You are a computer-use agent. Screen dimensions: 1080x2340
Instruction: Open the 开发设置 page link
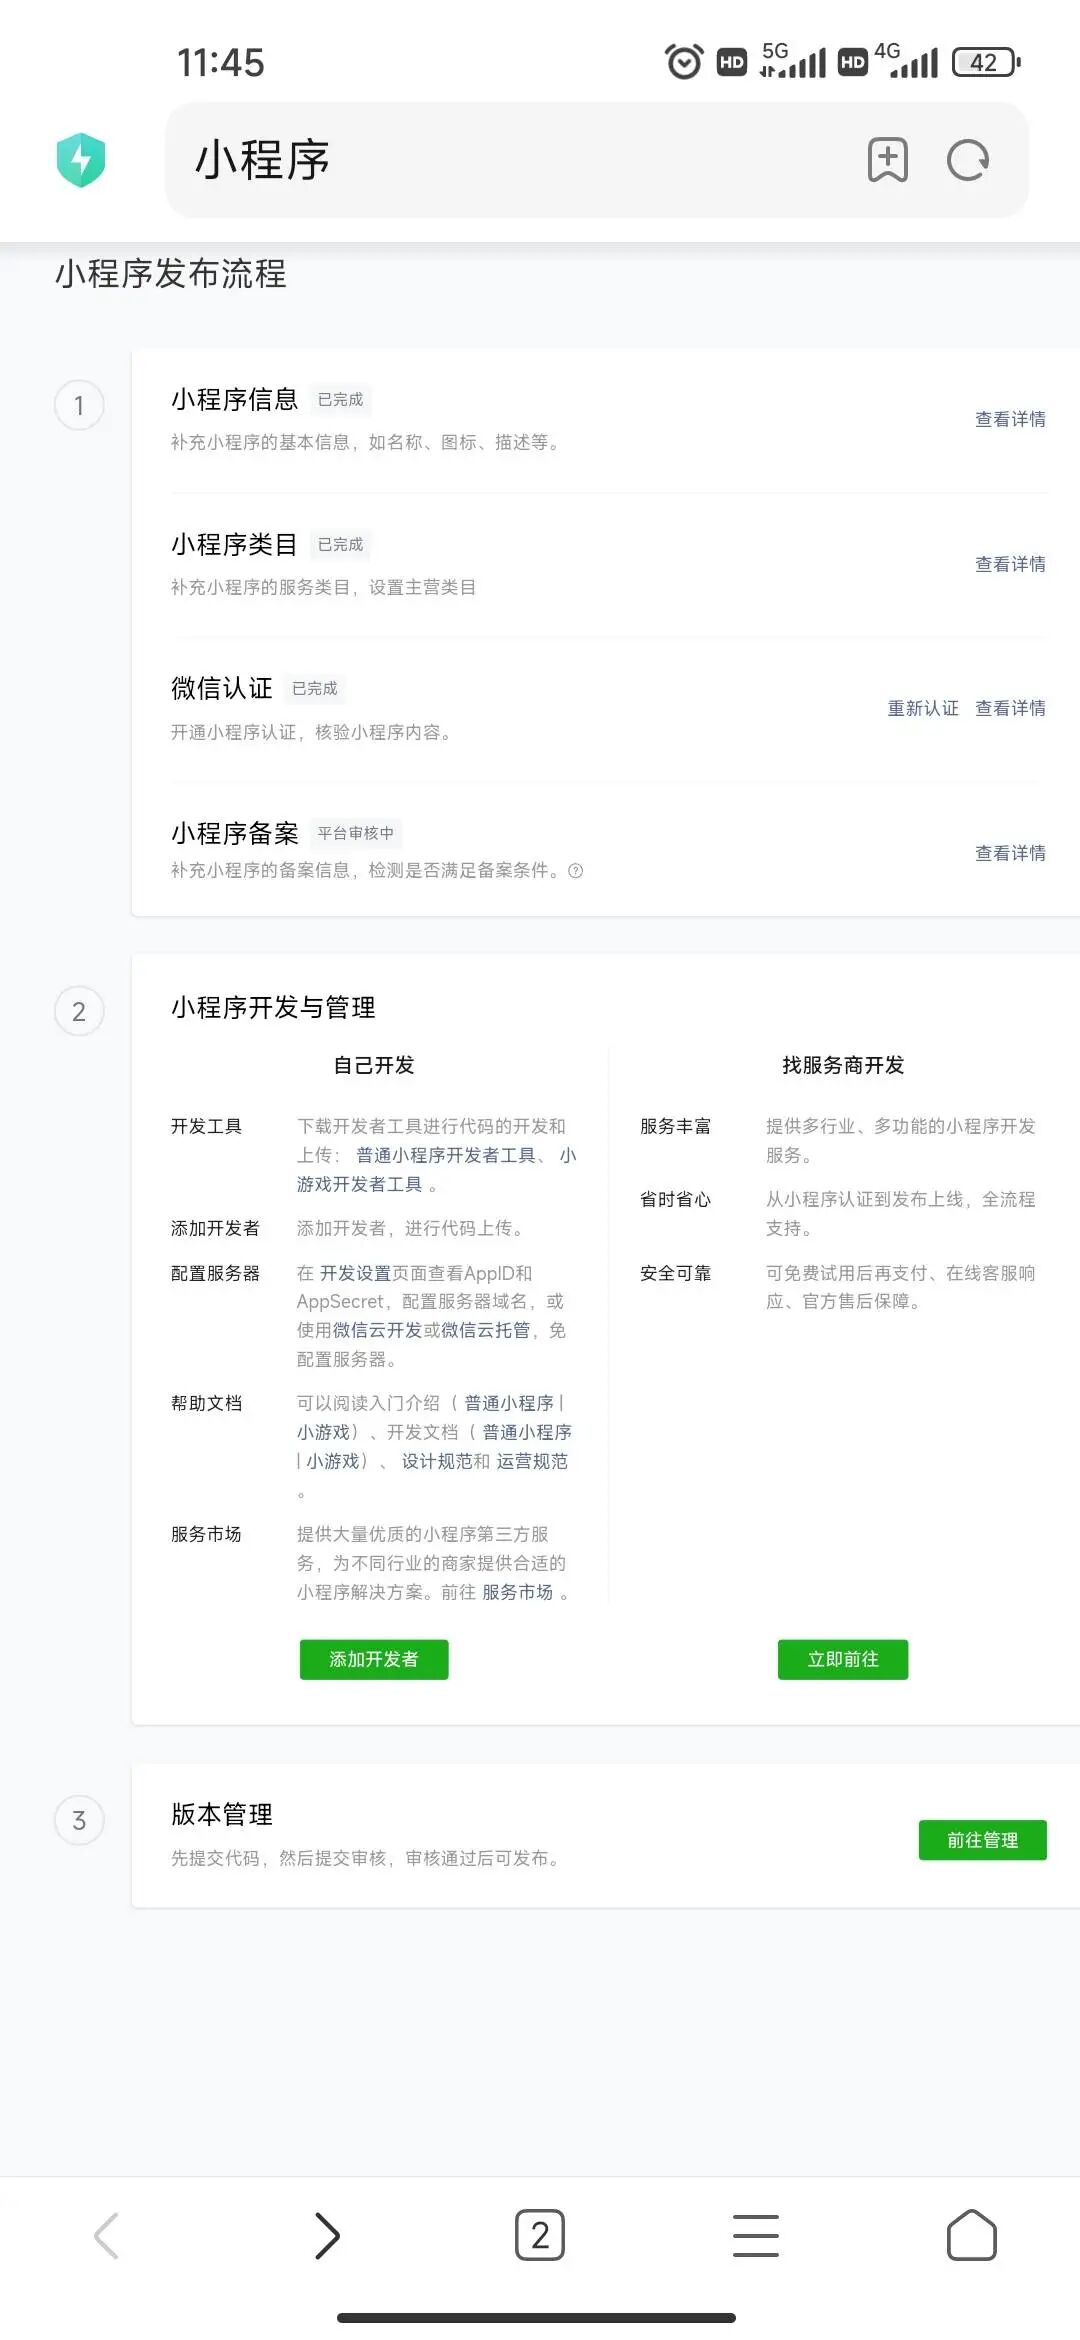(355, 1273)
